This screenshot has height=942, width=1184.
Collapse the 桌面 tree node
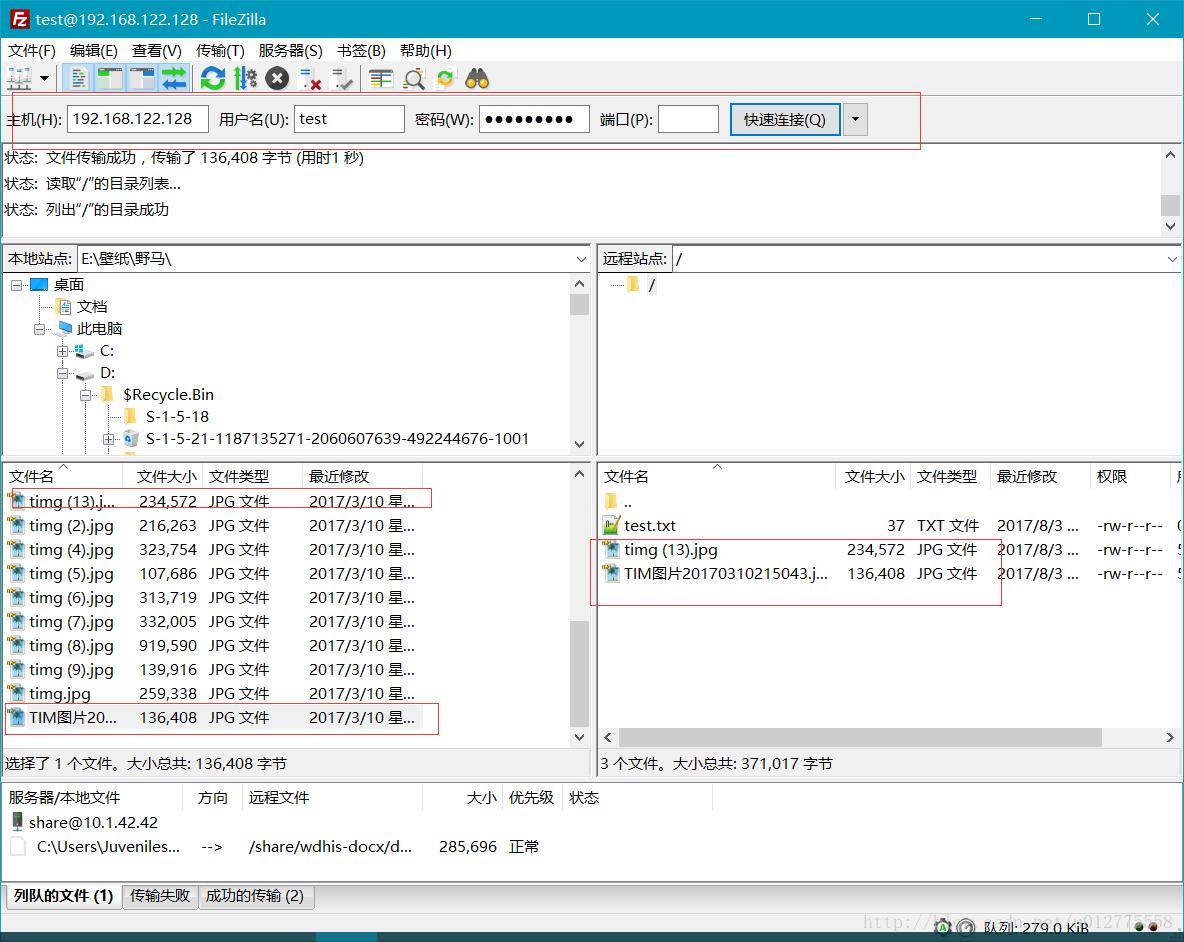click(16, 285)
